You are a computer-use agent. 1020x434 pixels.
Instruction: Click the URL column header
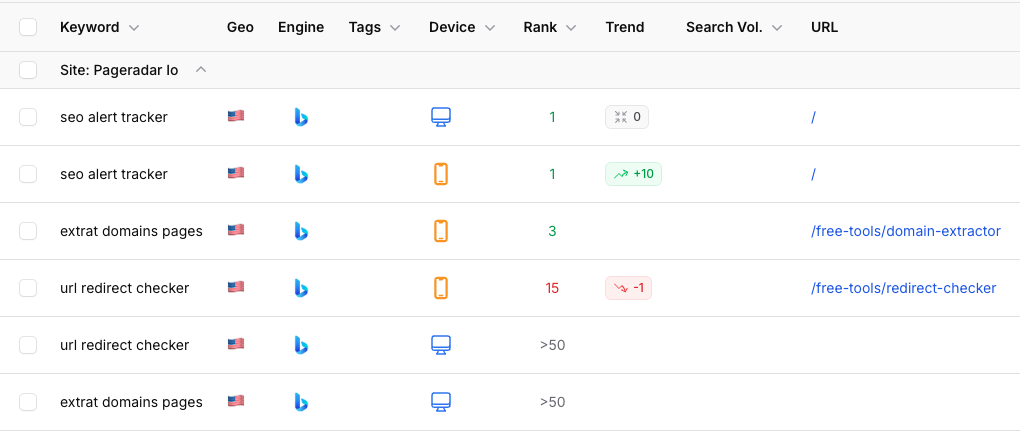(x=824, y=27)
